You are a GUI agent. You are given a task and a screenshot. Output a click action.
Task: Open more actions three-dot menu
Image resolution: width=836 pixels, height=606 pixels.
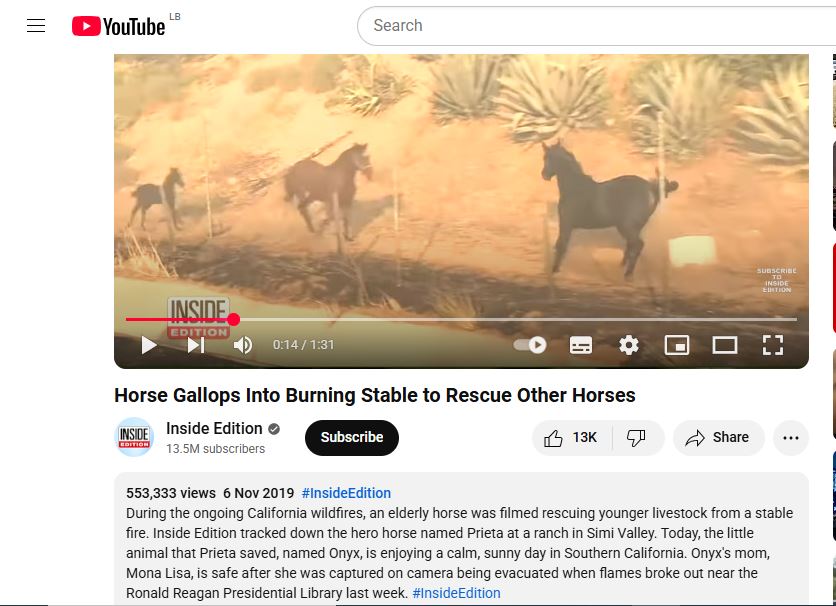(791, 438)
